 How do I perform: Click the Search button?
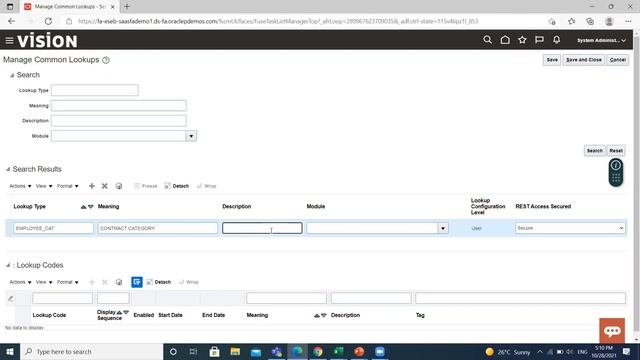click(x=594, y=151)
